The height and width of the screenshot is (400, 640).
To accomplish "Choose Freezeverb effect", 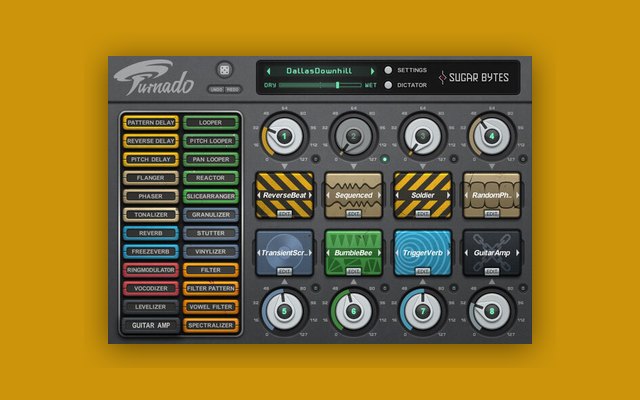I will 151,251.
